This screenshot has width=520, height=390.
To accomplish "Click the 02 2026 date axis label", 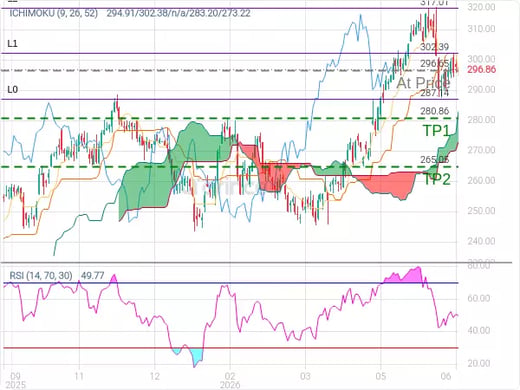I will (x=230, y=380).
